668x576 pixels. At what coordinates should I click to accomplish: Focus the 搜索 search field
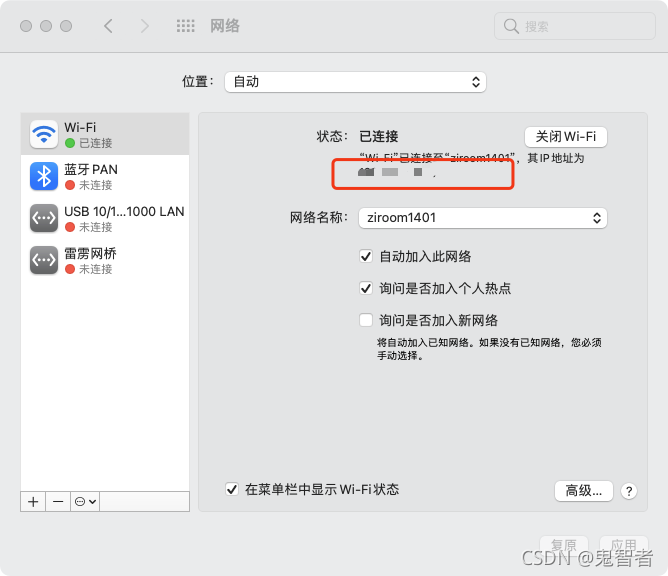pos(575,26)
